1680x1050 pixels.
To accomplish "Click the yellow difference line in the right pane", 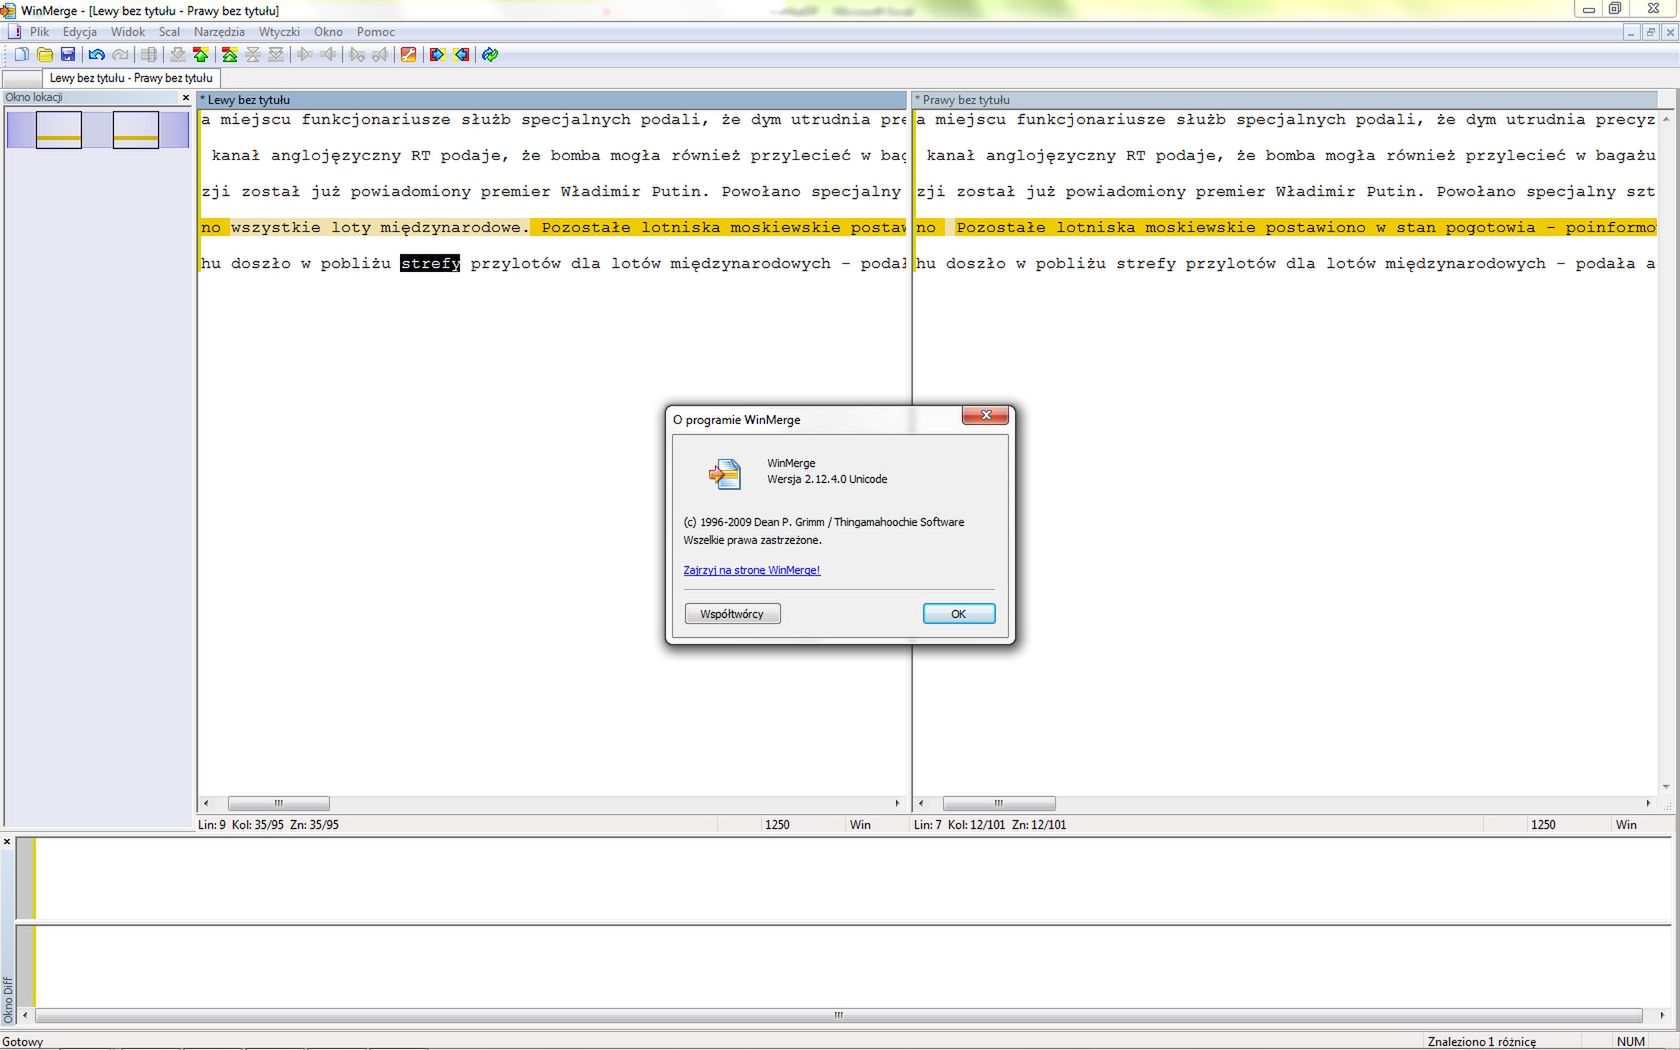I will 1285,228.
